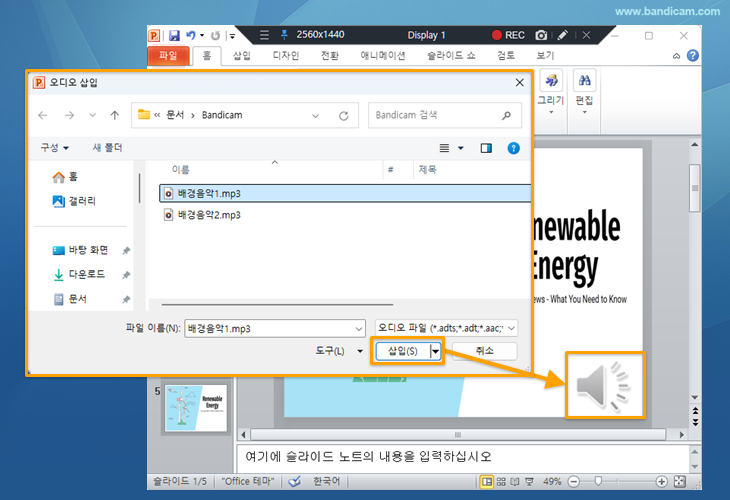
Task: Click the 삽입(S) insert button
Action: pos(403,351)
